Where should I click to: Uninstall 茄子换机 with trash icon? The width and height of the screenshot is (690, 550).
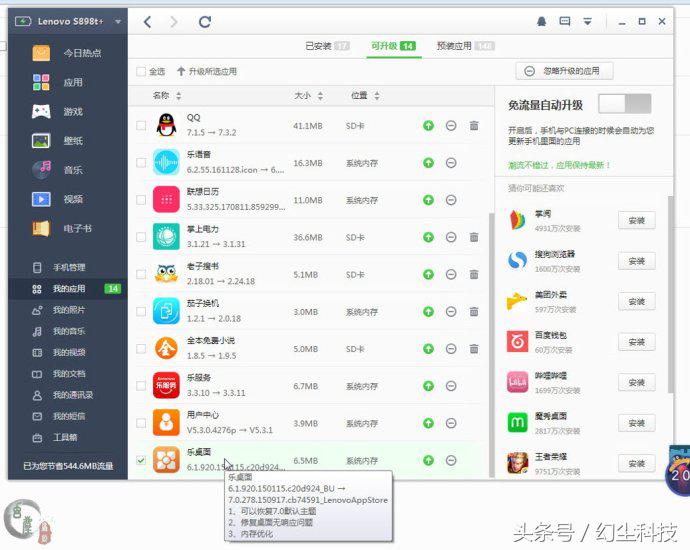[474, 312]
